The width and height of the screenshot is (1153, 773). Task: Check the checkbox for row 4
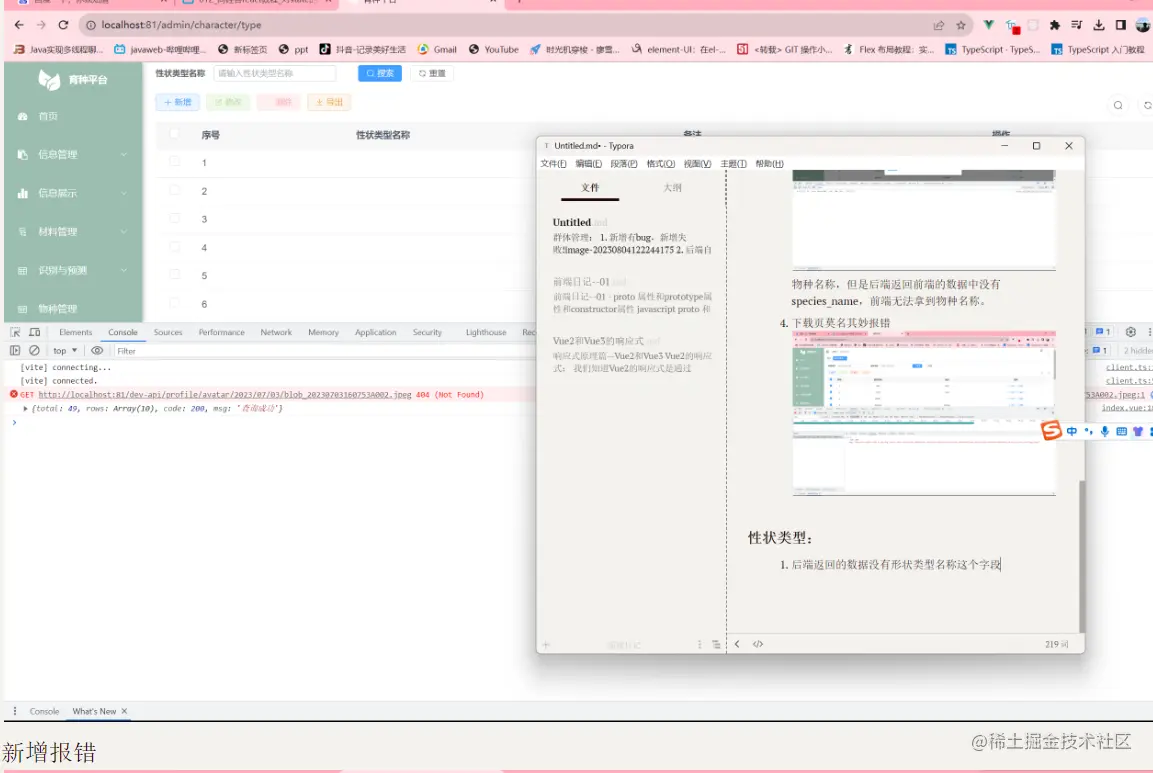174,246
